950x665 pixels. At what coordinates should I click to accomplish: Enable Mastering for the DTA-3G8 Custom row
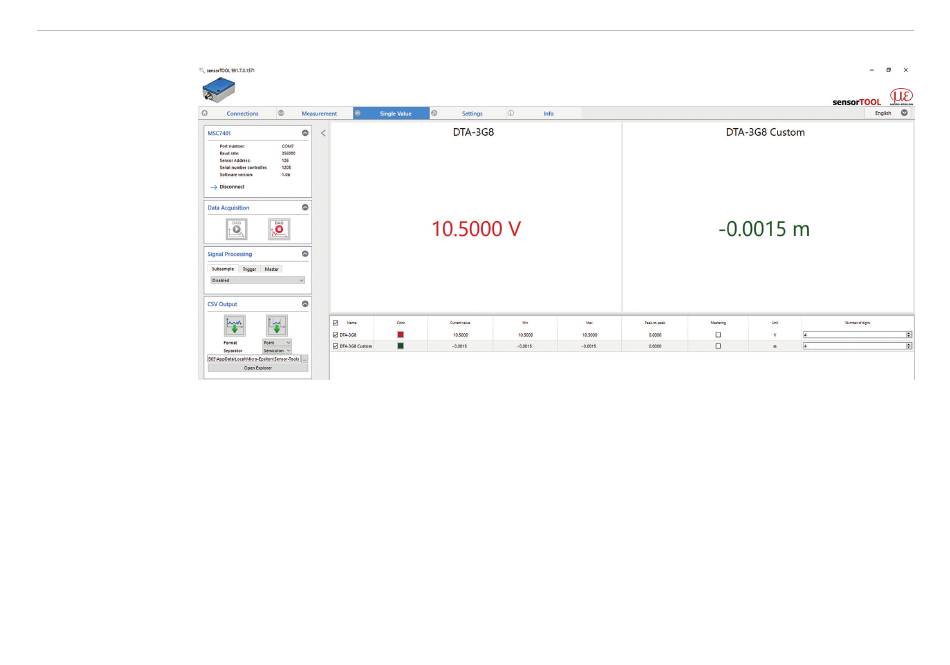718,346
